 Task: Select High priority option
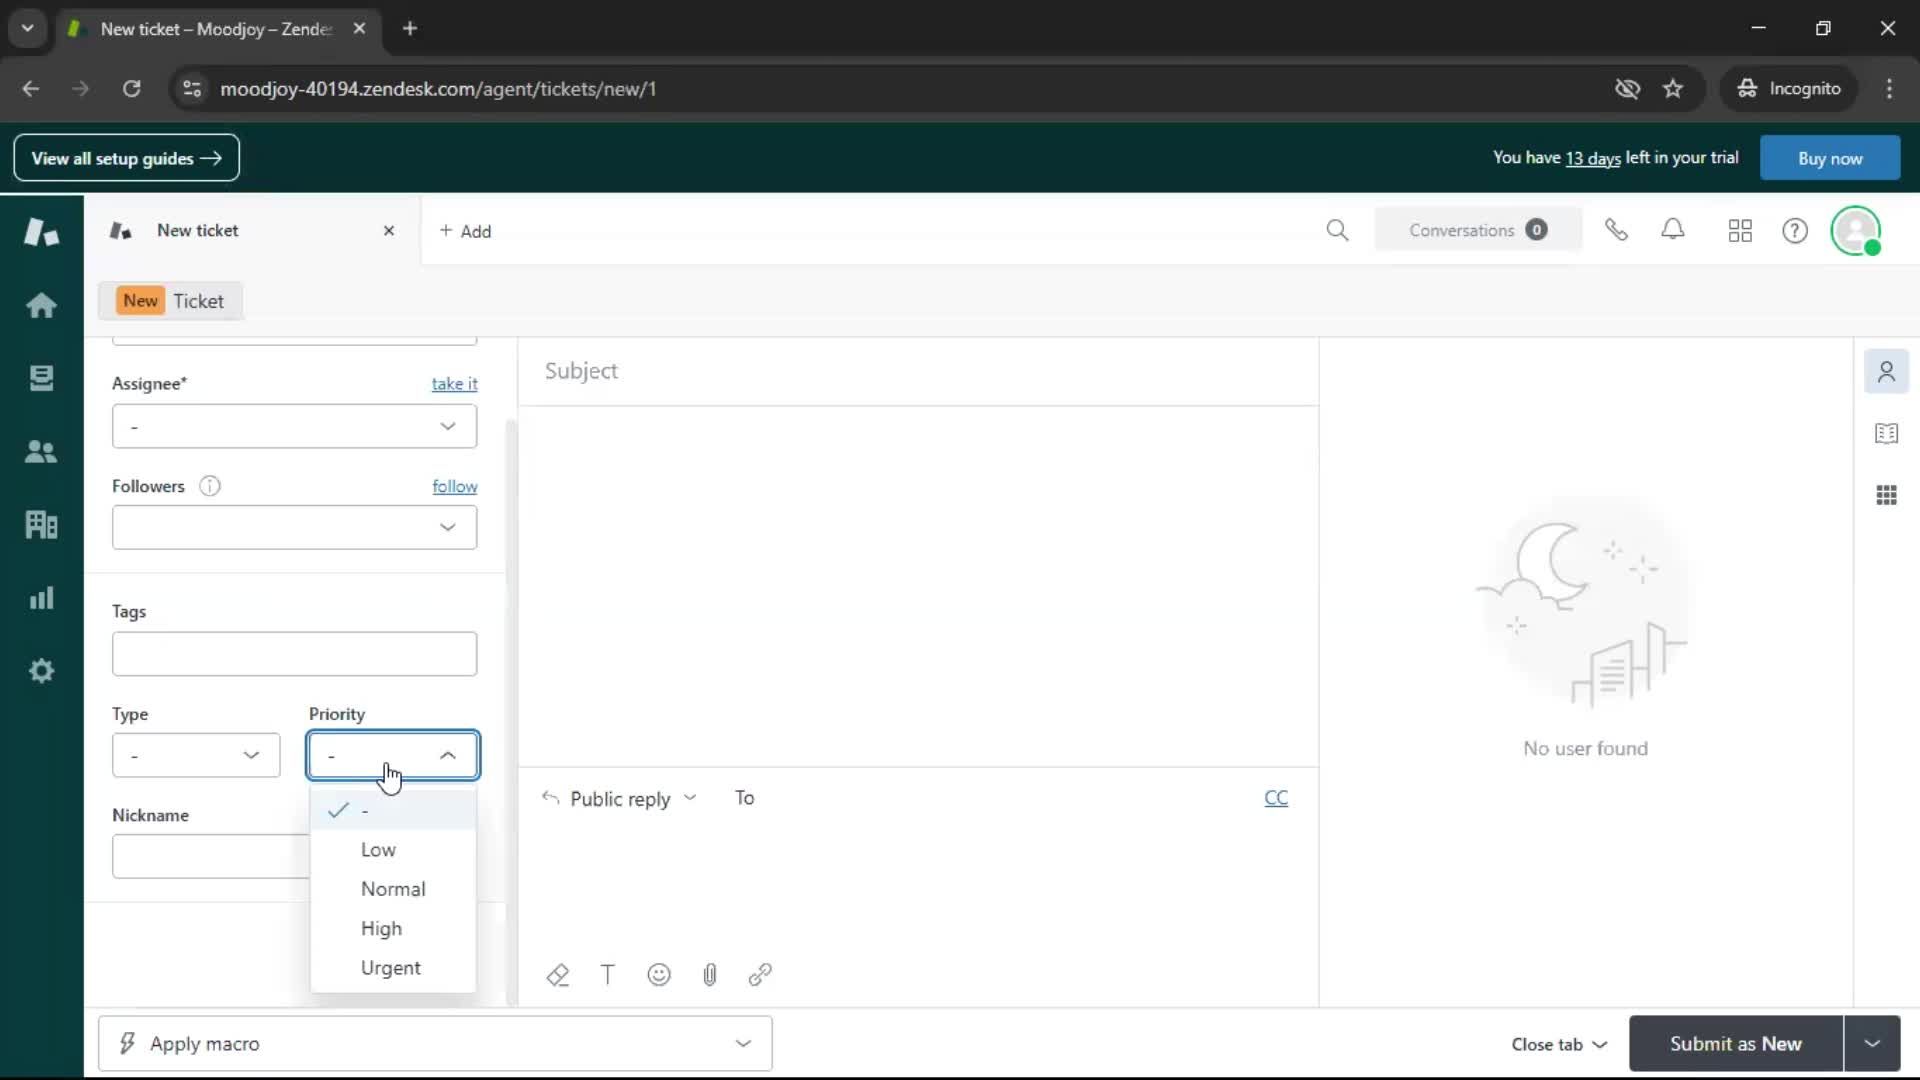tap(393, 928)
